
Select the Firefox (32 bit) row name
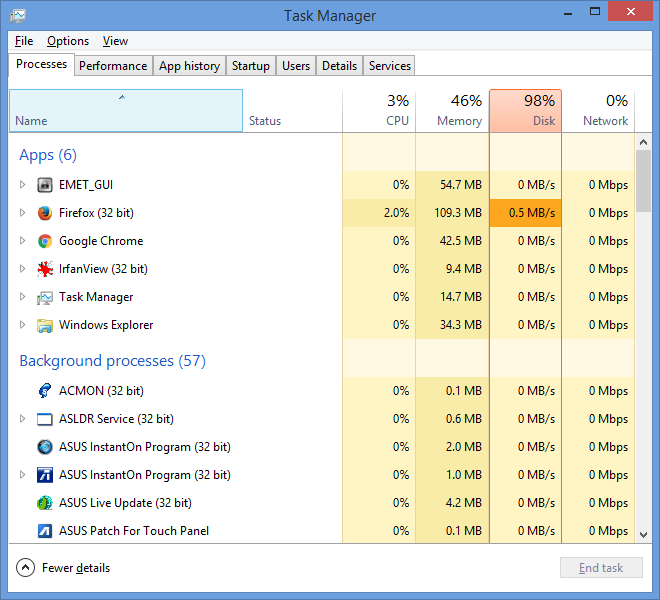click(x=96, y=213)
